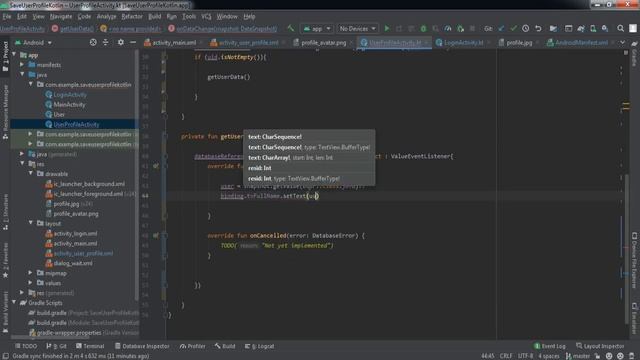
Task: Open the Android project view dropdown
Action: coord(34,42)
